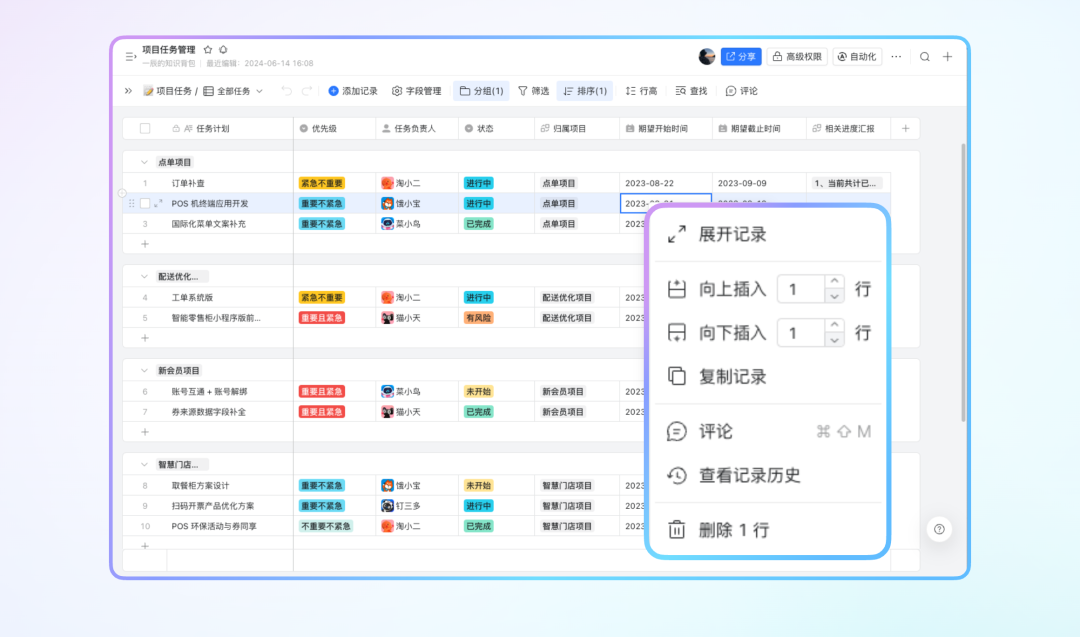Add a new field column with plus
Viewport: 1080px width, 637px height.
pyautogui.click(x=906, y=128)
